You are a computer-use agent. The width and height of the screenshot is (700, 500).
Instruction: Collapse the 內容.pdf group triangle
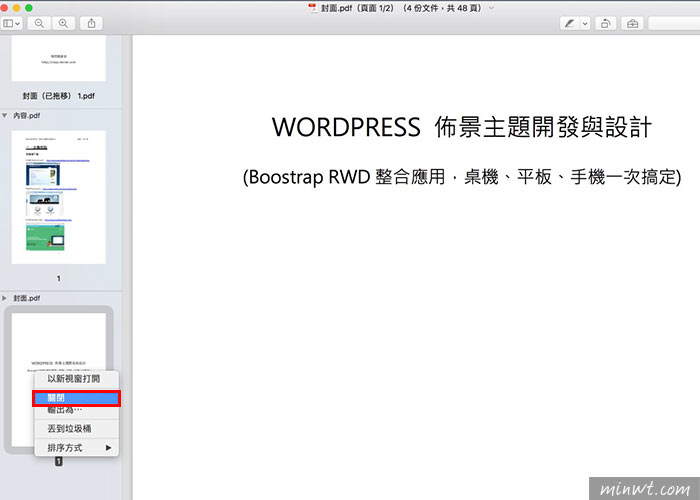click(4, 116)
